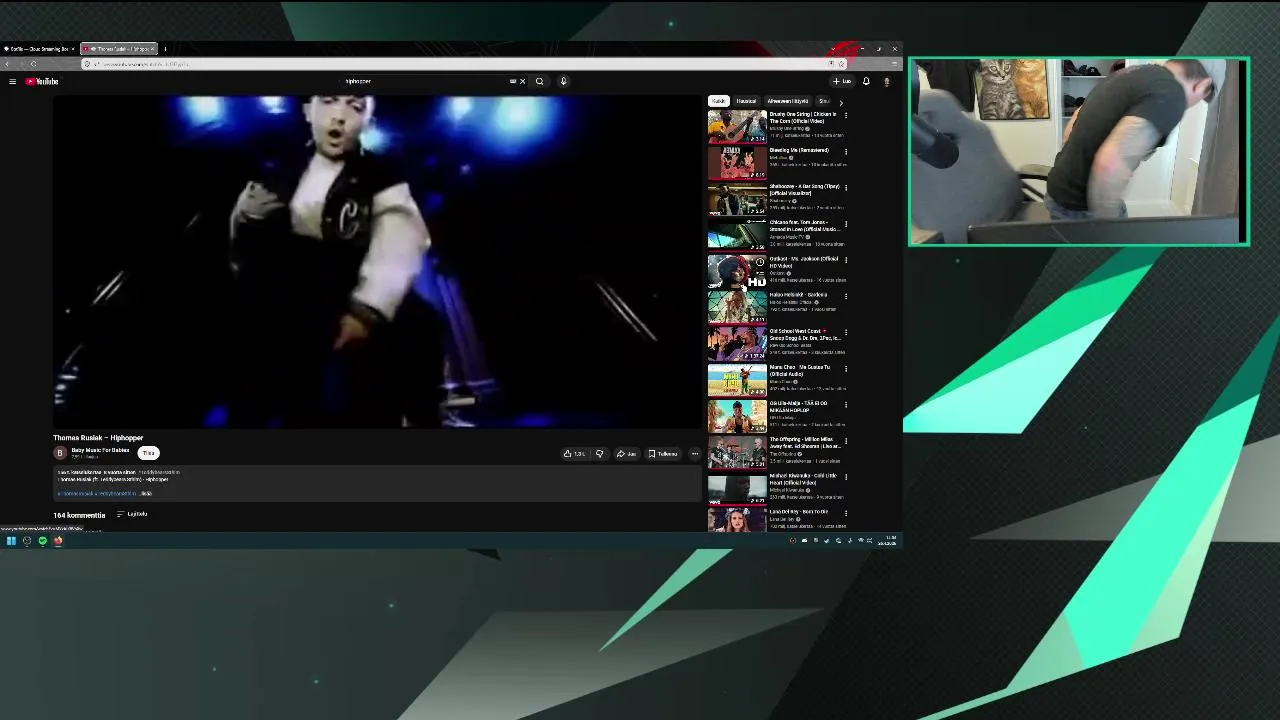Open the Baby Music For Babies channel avatar
1280x720 pixels.
point(60,453)
